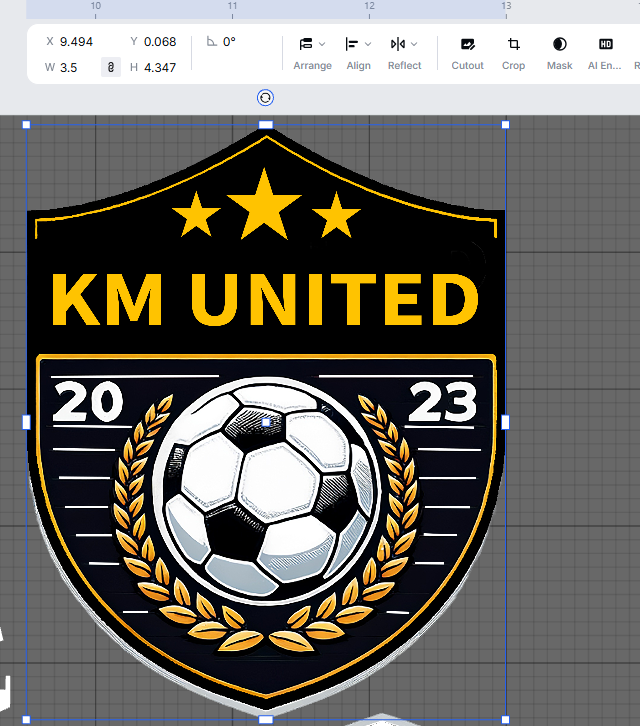The image size is (640, 726).
Task: Click the Cutout label text
Action: (467, 66)
